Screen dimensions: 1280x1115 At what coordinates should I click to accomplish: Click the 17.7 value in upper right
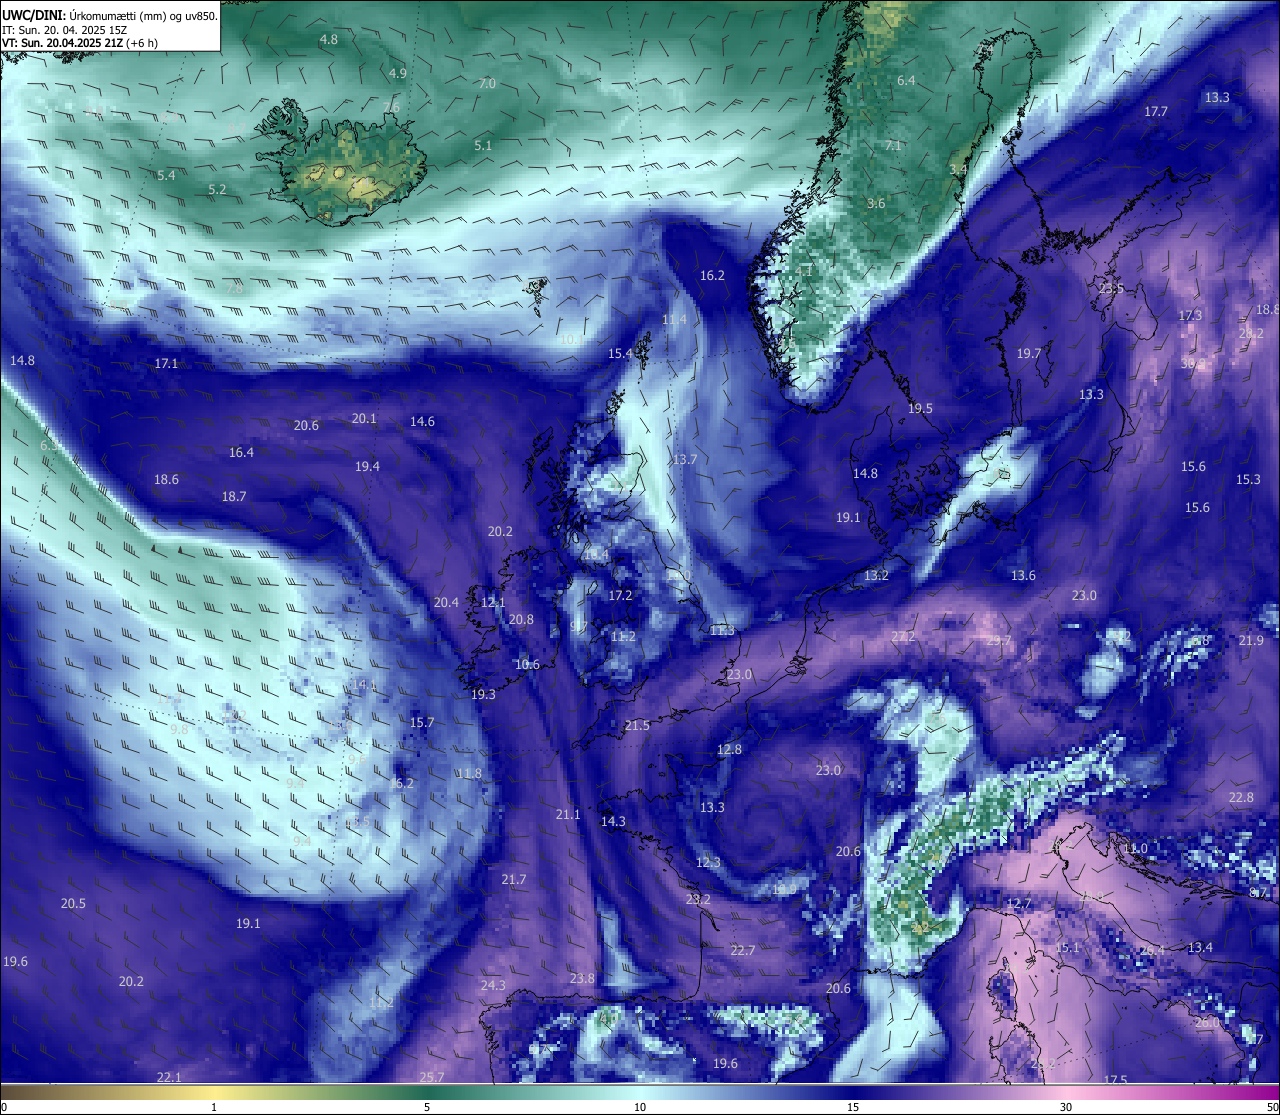coord(1156,111)
